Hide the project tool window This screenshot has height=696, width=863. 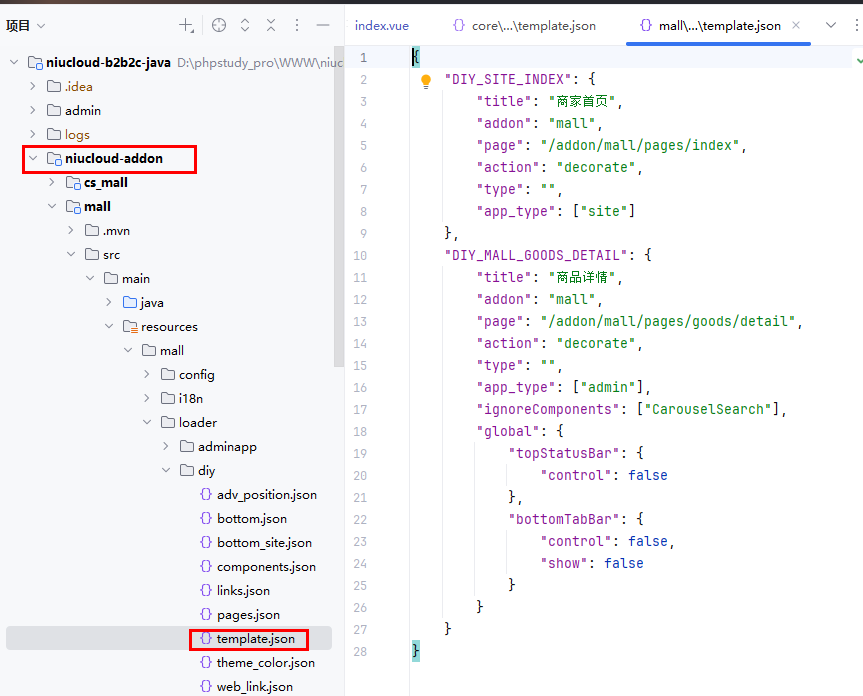[x=323, y=25]
